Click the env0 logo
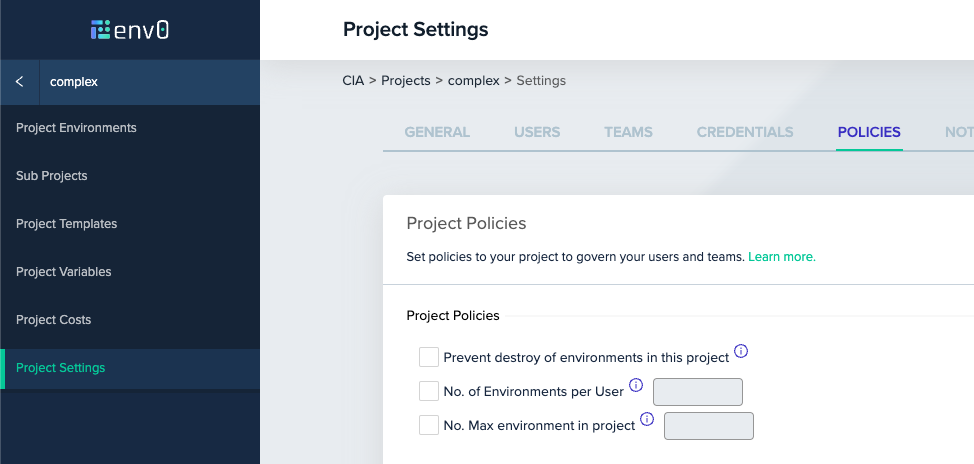The height and width of the screenshot is (464, 974). pyautogui.click(x=129, y=30)
